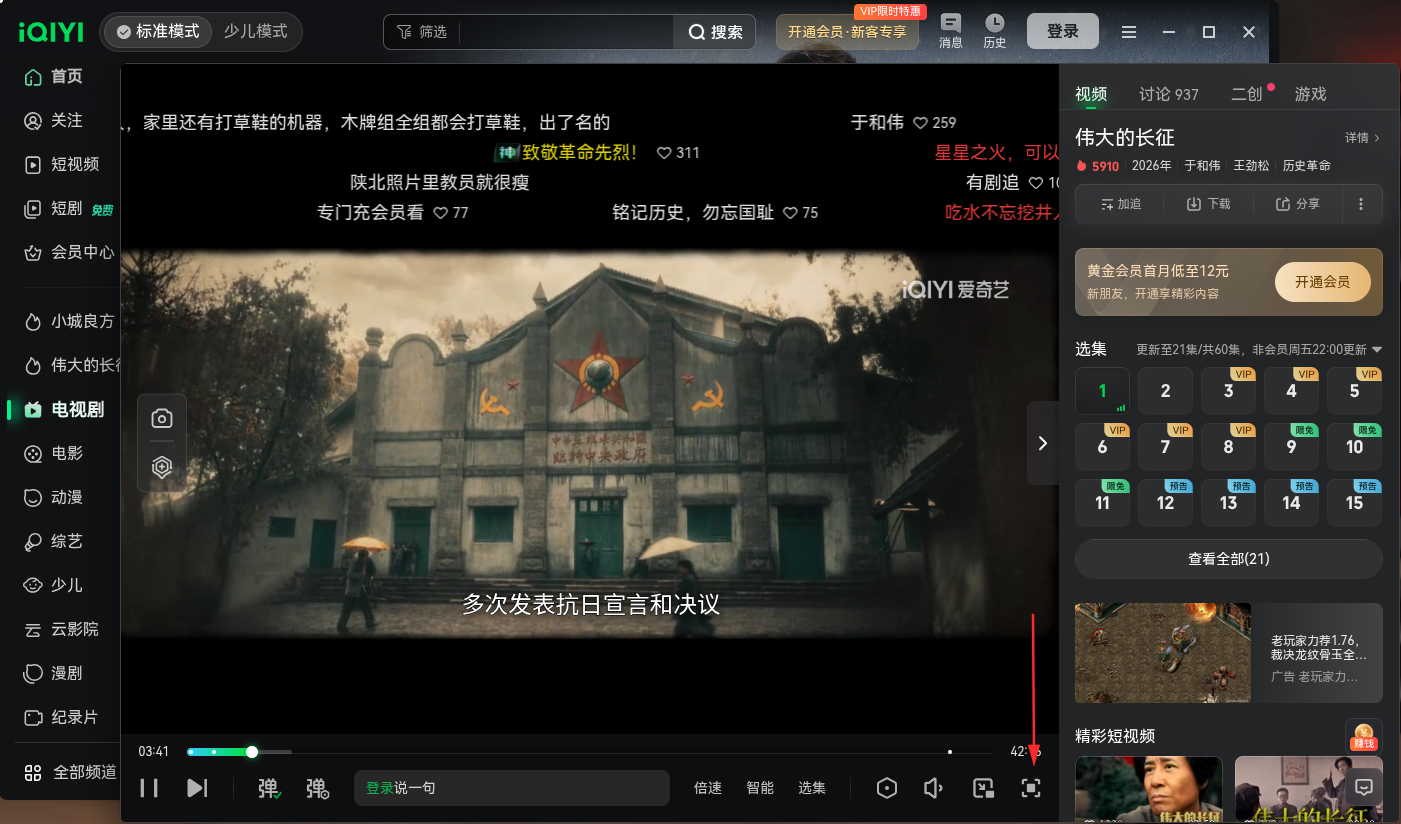1401x824 pixels.
Task: Click the danmaku comment input field
Action: point(512,788)
